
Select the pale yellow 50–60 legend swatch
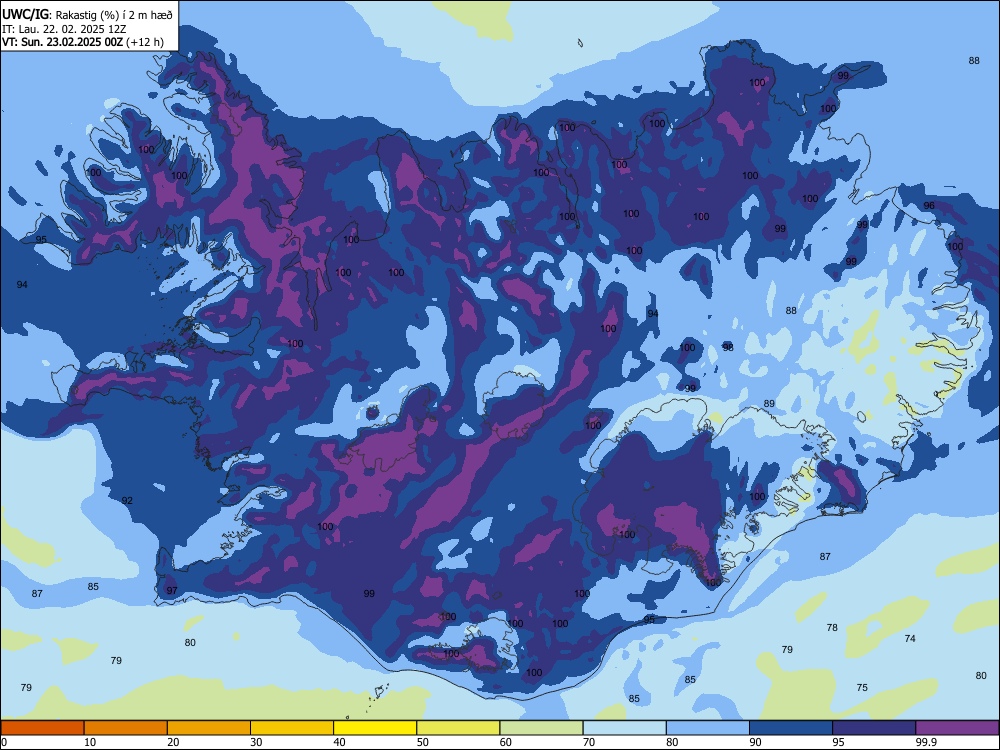tap(458, 728)
